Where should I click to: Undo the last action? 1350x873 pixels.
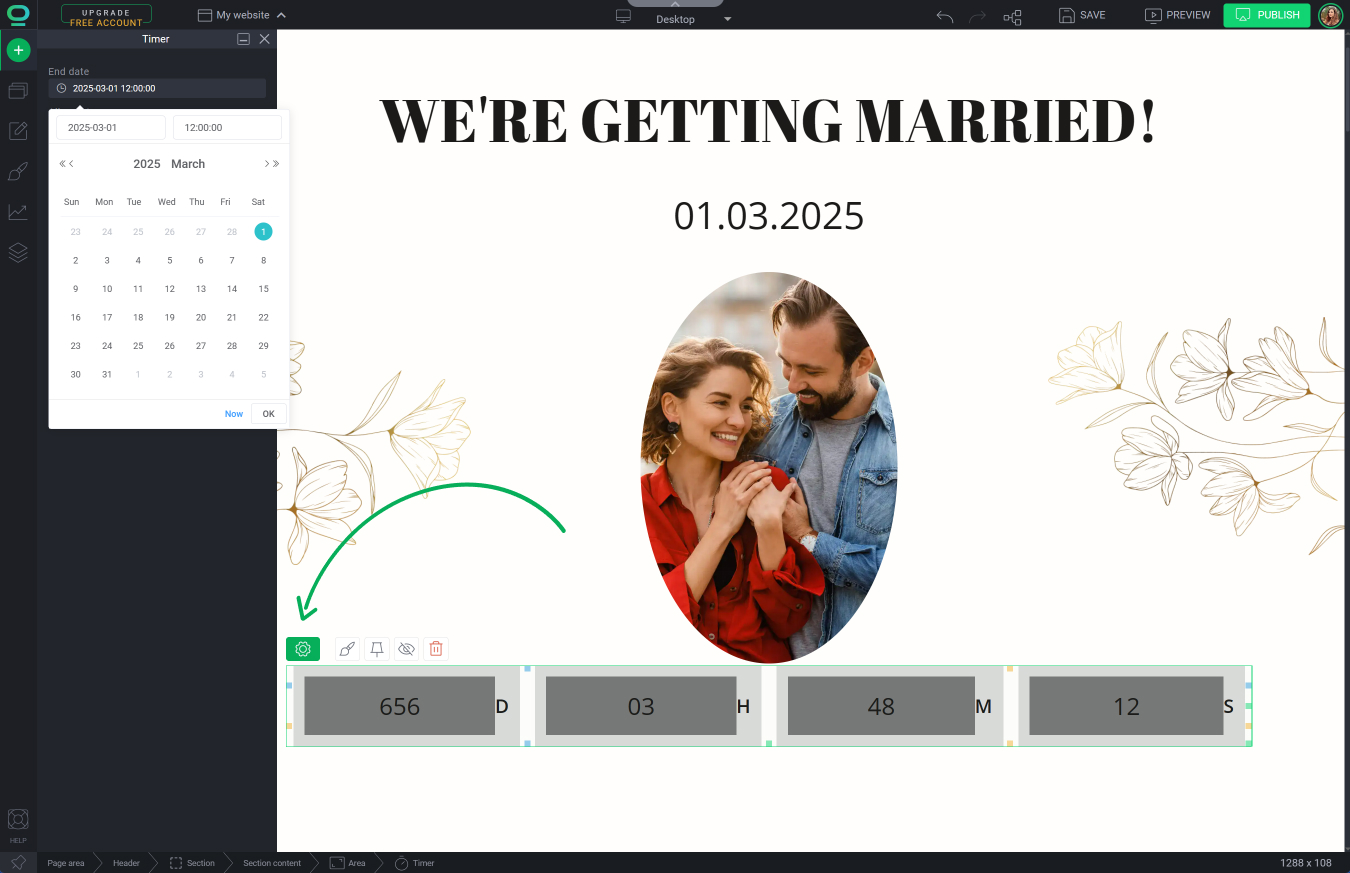(x=944, y=16)
